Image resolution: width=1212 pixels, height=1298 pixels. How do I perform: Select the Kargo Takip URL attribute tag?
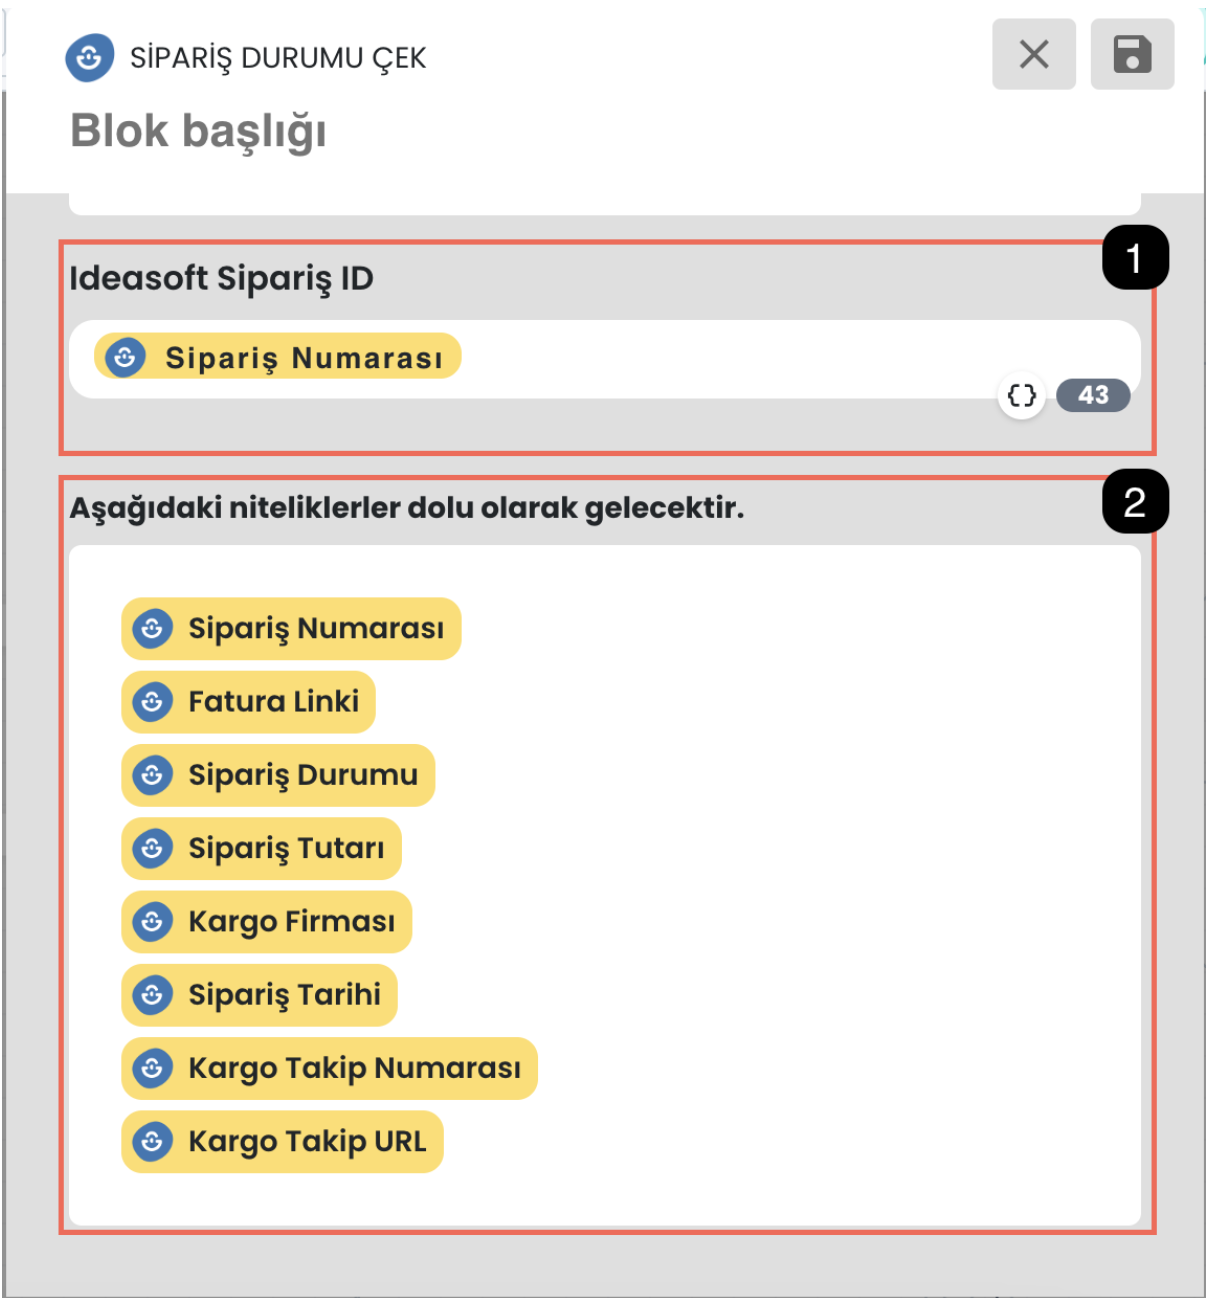pyautogui.click(x=282, y=1141)
